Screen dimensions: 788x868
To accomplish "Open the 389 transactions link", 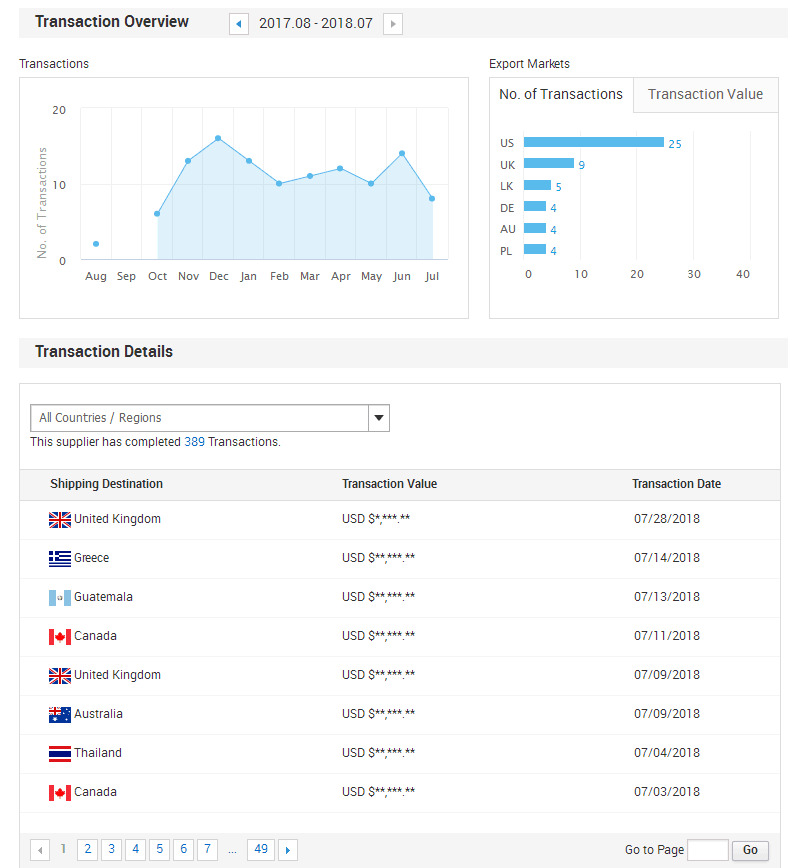I will pyautogui.click(x=194, y=441).
